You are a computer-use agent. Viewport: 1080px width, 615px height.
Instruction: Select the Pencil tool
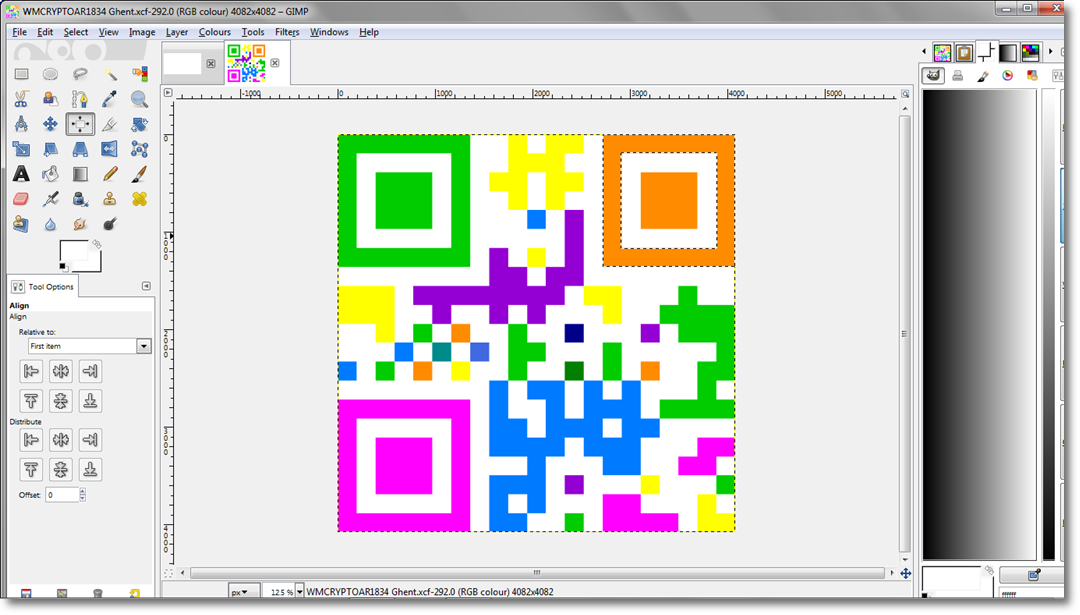tap(110, 174)
